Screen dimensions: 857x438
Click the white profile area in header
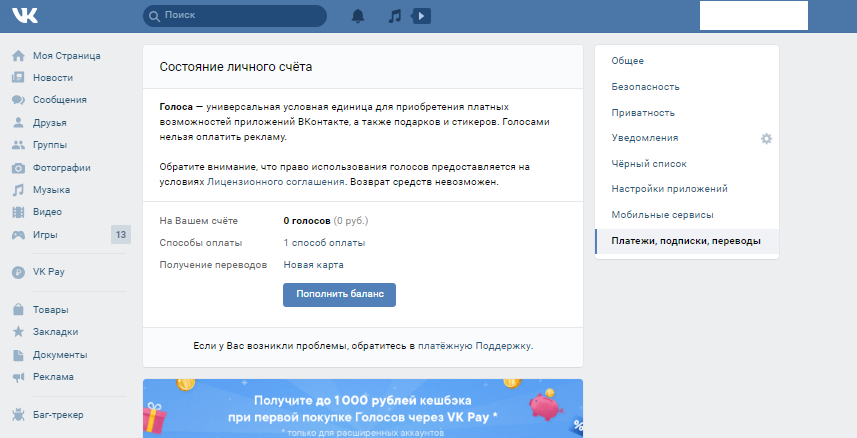click(x=754, y=15)
